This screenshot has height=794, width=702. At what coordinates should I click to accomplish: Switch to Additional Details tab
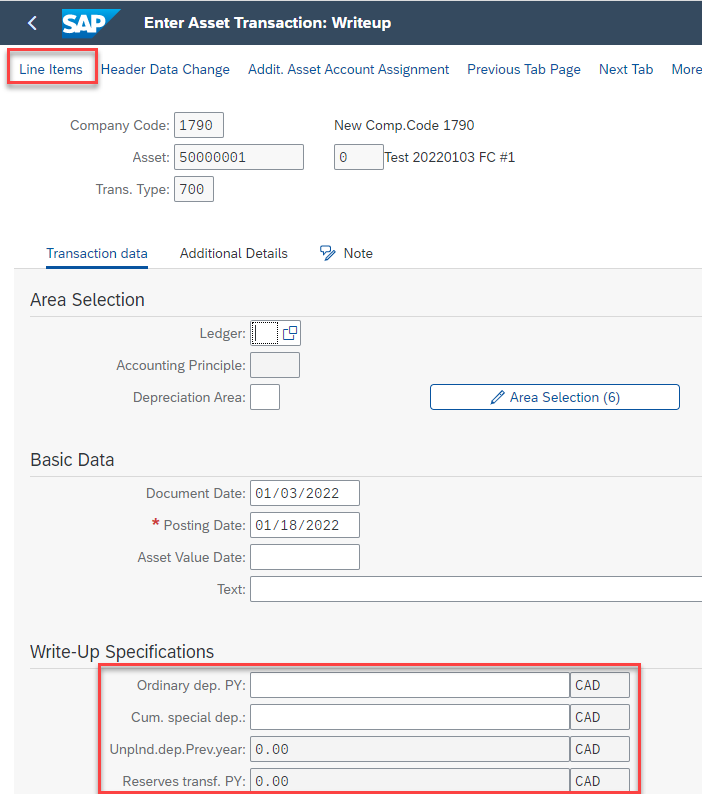pyautogui.click(x=233, y=253)
